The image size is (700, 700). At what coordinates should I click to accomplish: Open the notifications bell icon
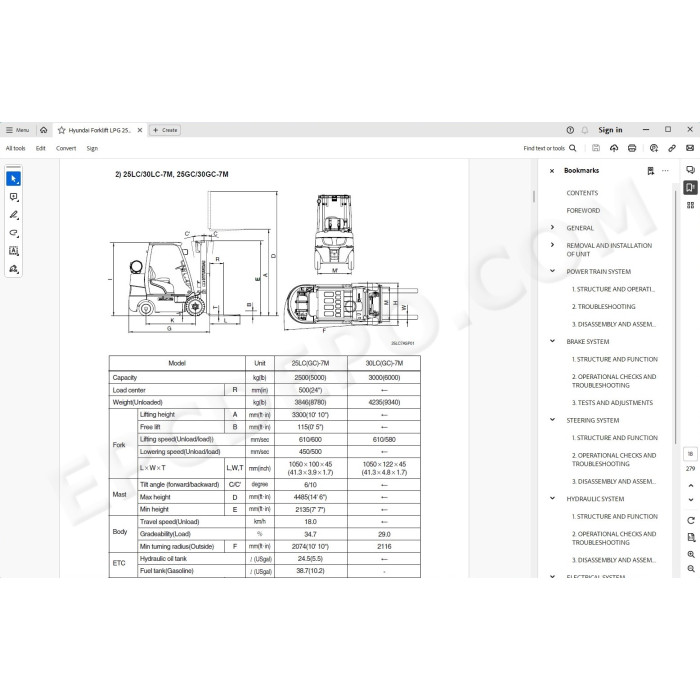tap(585, 130)
